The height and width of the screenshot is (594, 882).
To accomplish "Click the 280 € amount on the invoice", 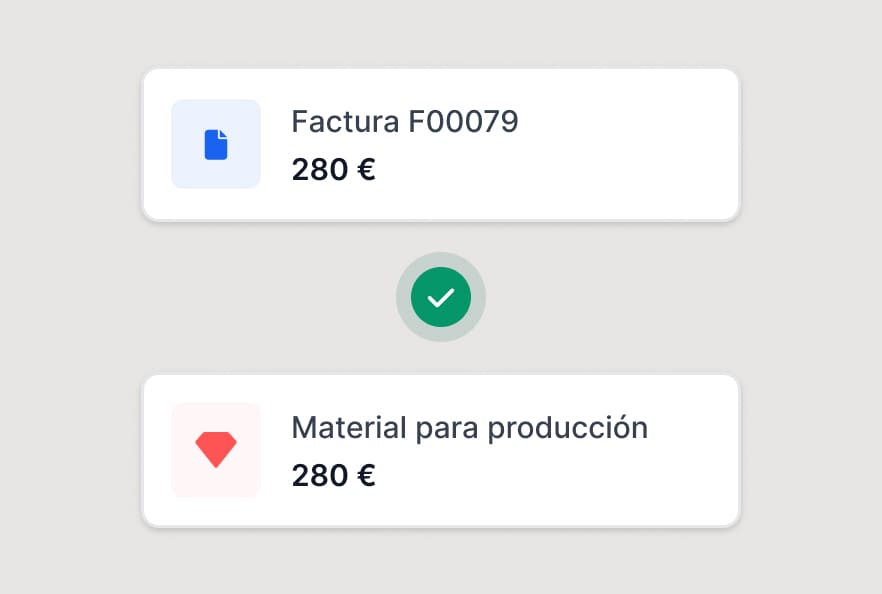I will (x=333, y=169).
